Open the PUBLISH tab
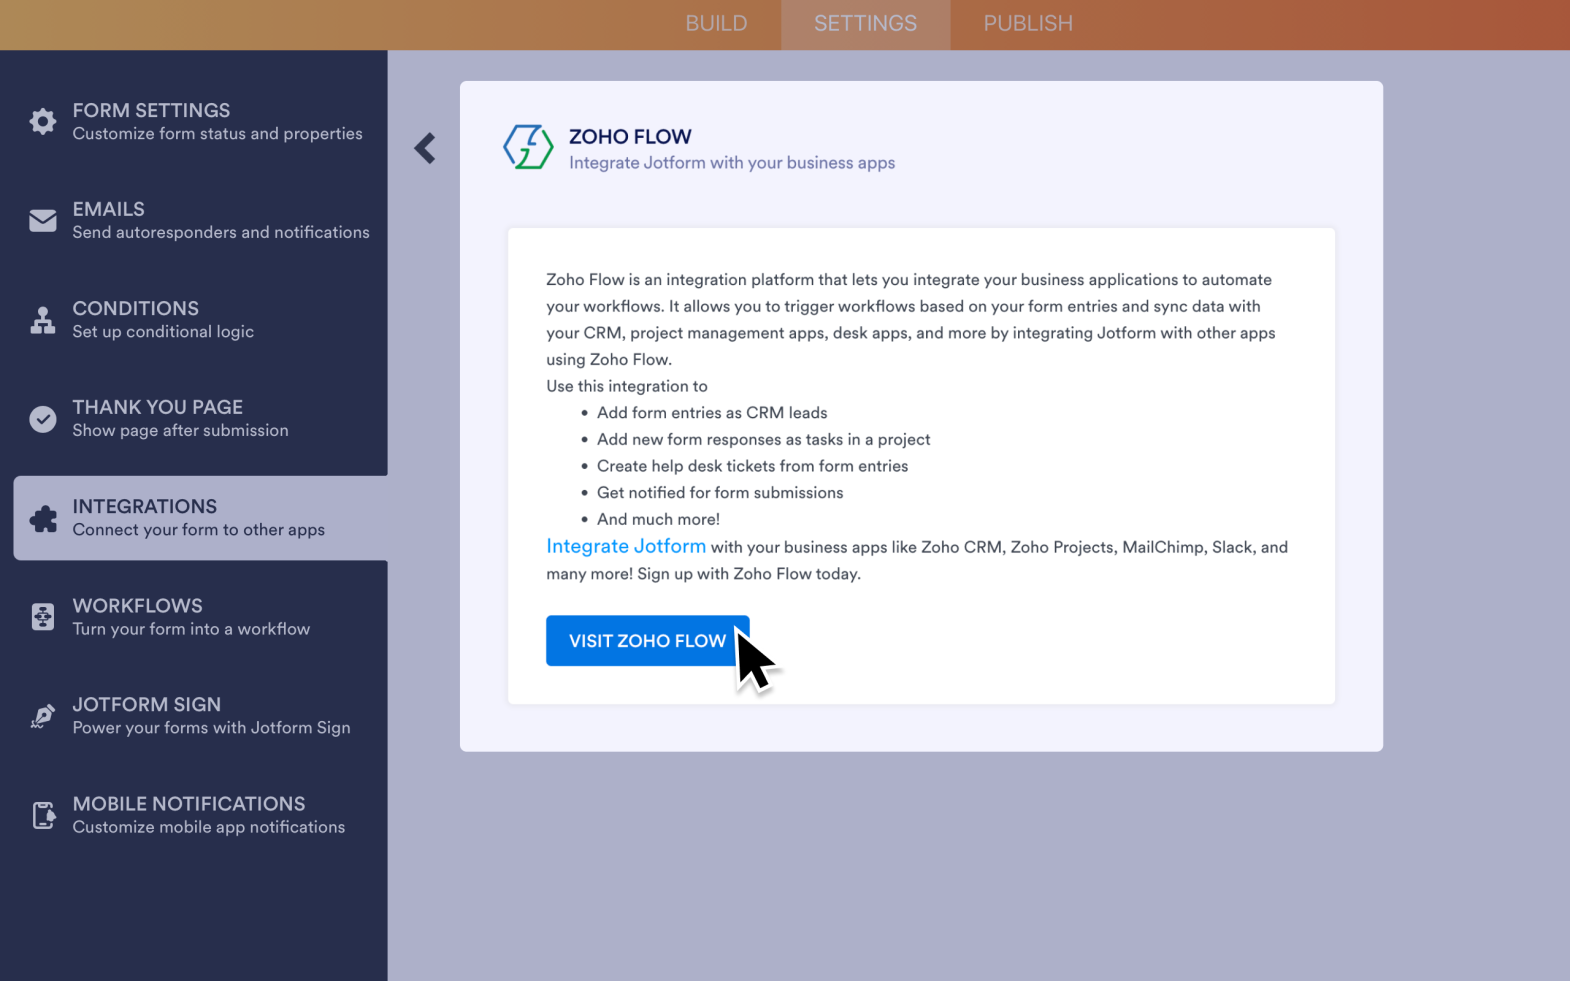Viewport: 1570px width, 981px height. [1027, 24]
